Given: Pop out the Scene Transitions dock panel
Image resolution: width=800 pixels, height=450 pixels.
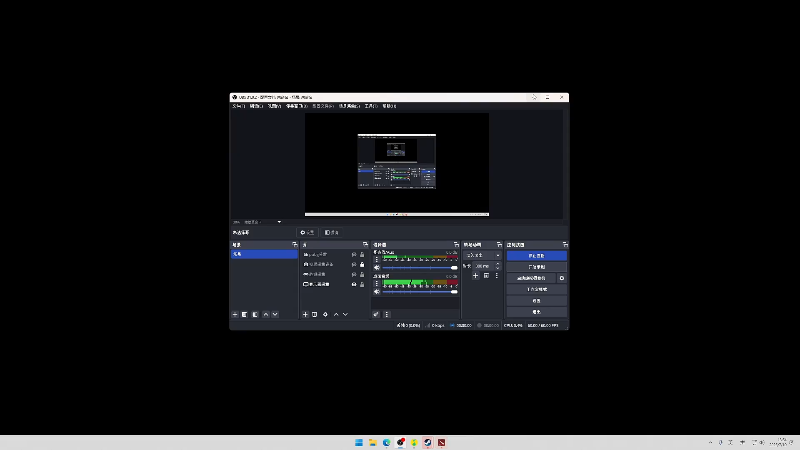Looking at the screenshot, I should point(499,245).
